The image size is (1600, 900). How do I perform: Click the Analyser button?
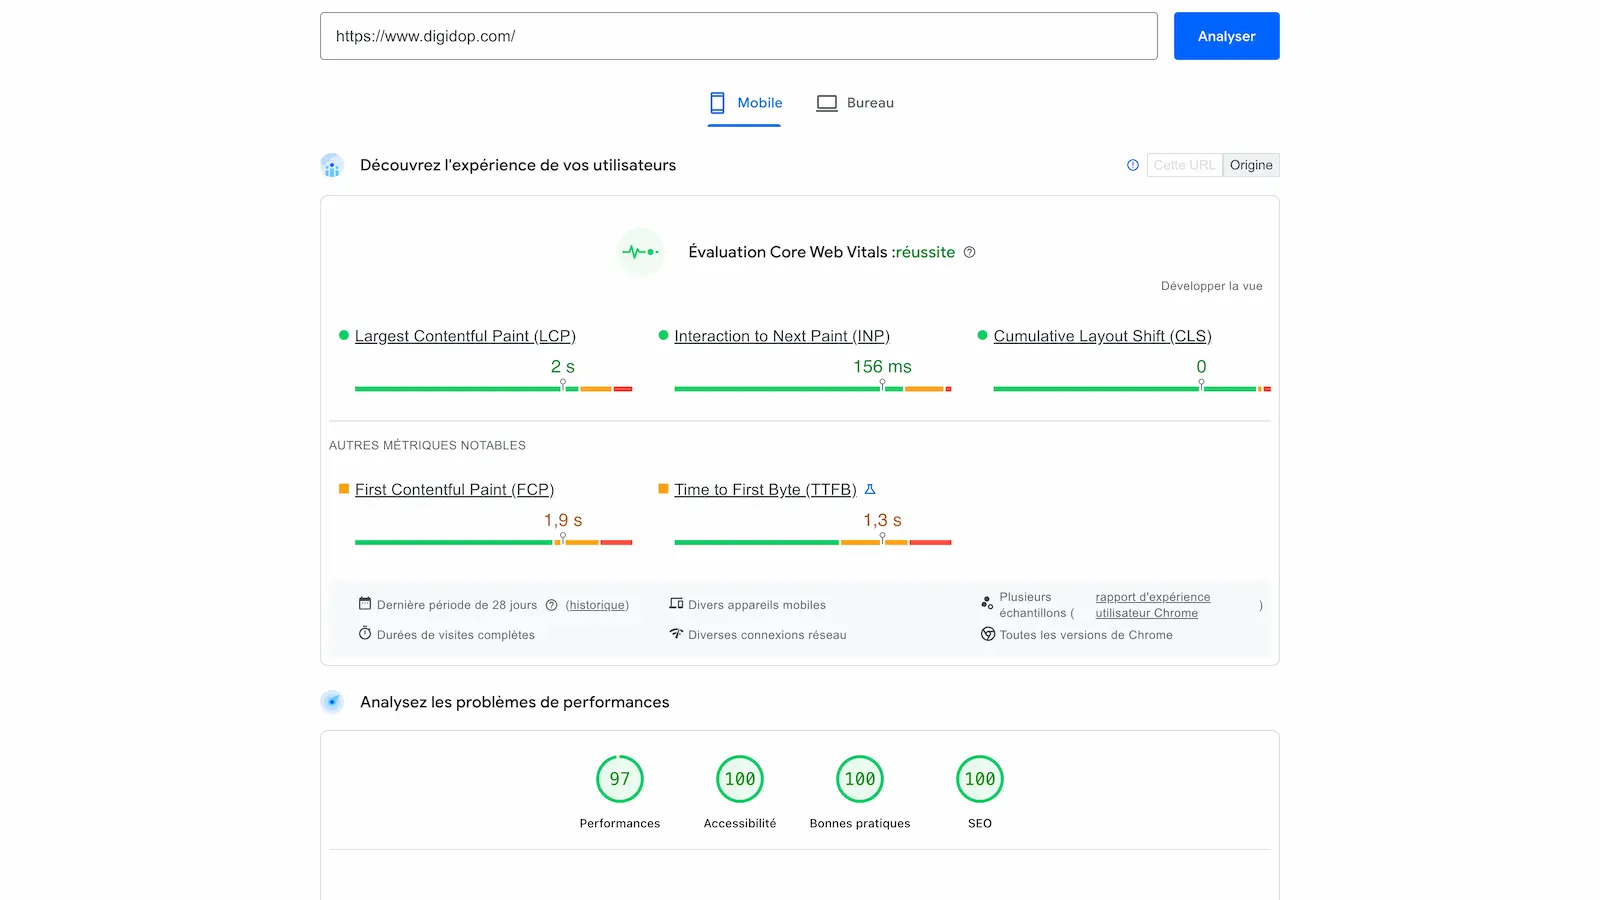1226,36
